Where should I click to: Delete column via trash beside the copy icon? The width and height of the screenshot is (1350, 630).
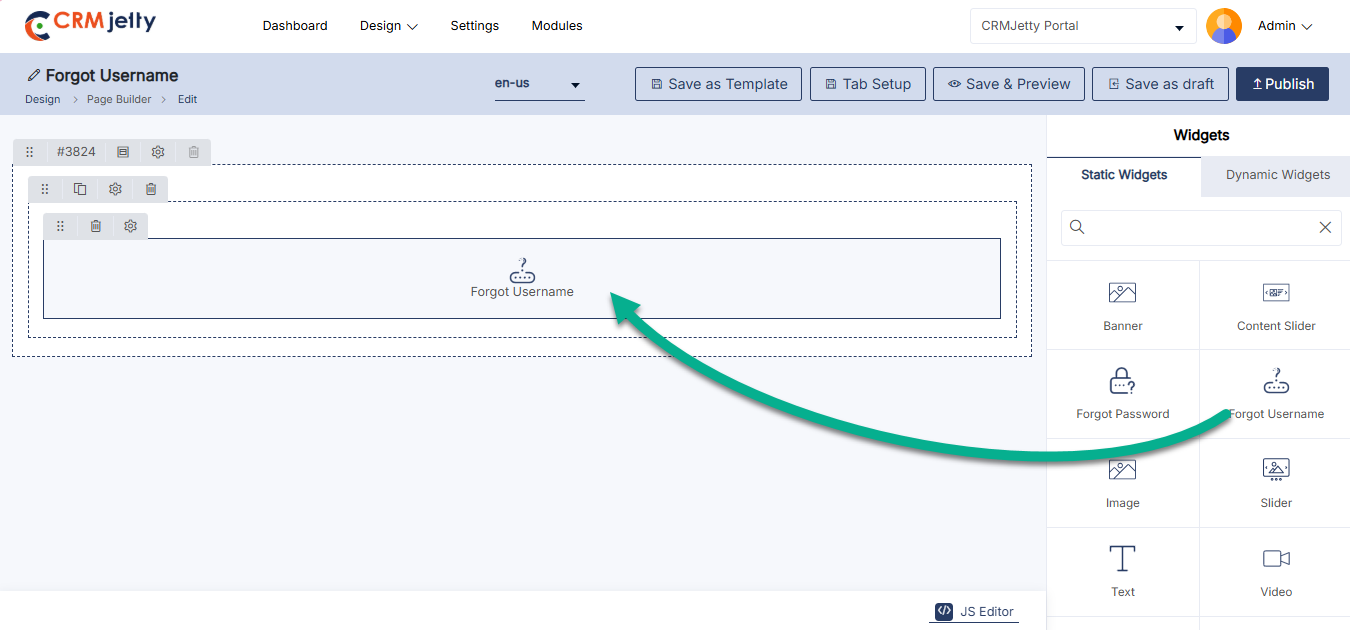pyautogui.click(x=151, y=189)
